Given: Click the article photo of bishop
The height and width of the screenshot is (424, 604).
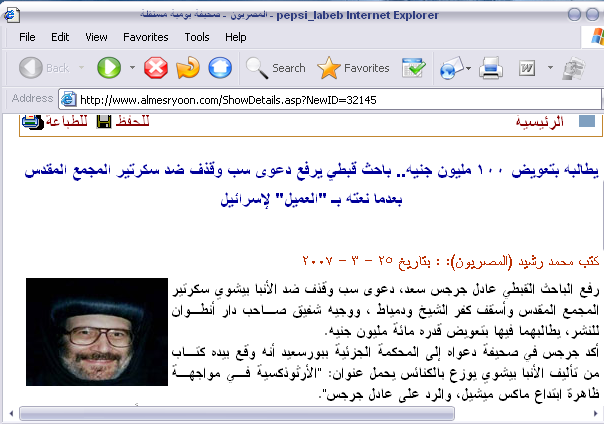Looking at the screenshot, I should tap(97, 332).
